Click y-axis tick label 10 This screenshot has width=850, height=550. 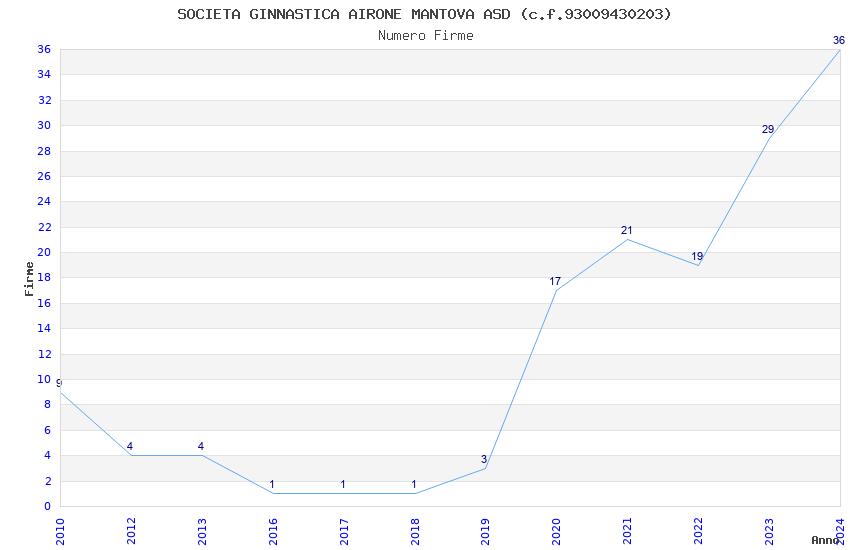(x=44, y=379)
